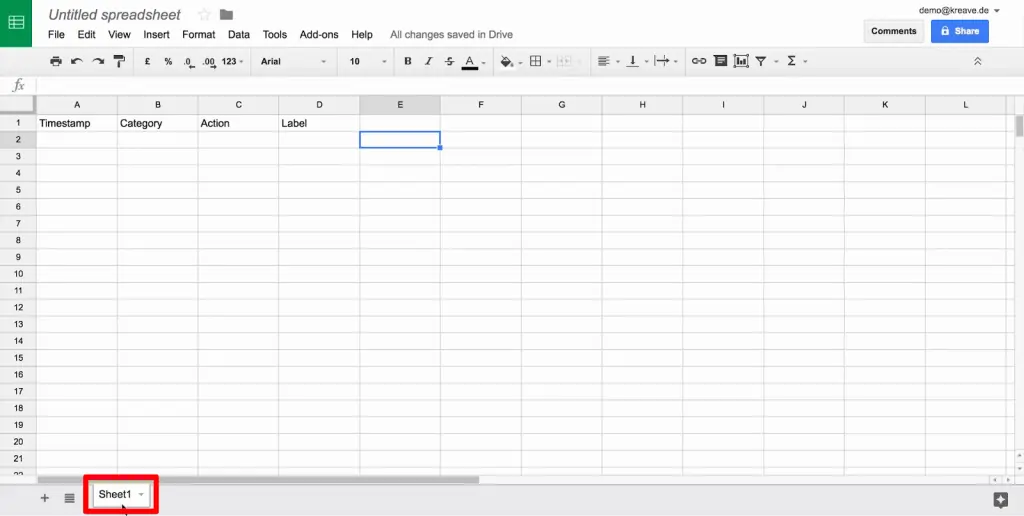Insert a chart from toolbar
Screen dimensions: 1024x516
(x=741, y=61)
